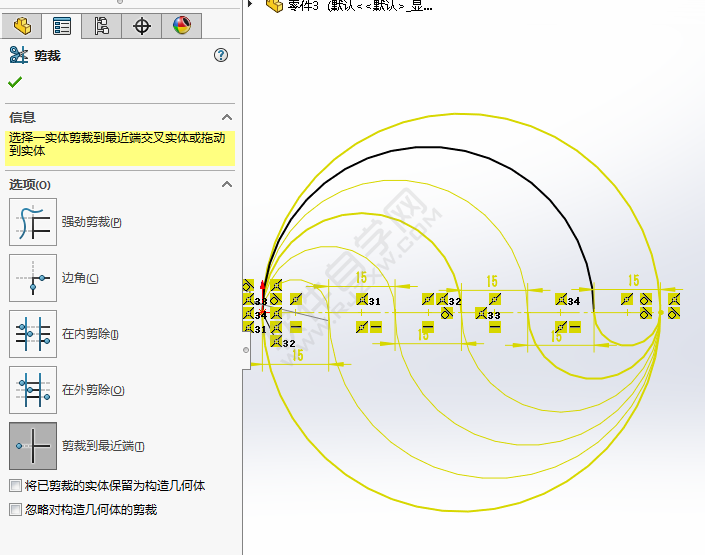705x555 pixels.
Task: Click the 剪裁到最近端(T) label
Action: point(103,446)
